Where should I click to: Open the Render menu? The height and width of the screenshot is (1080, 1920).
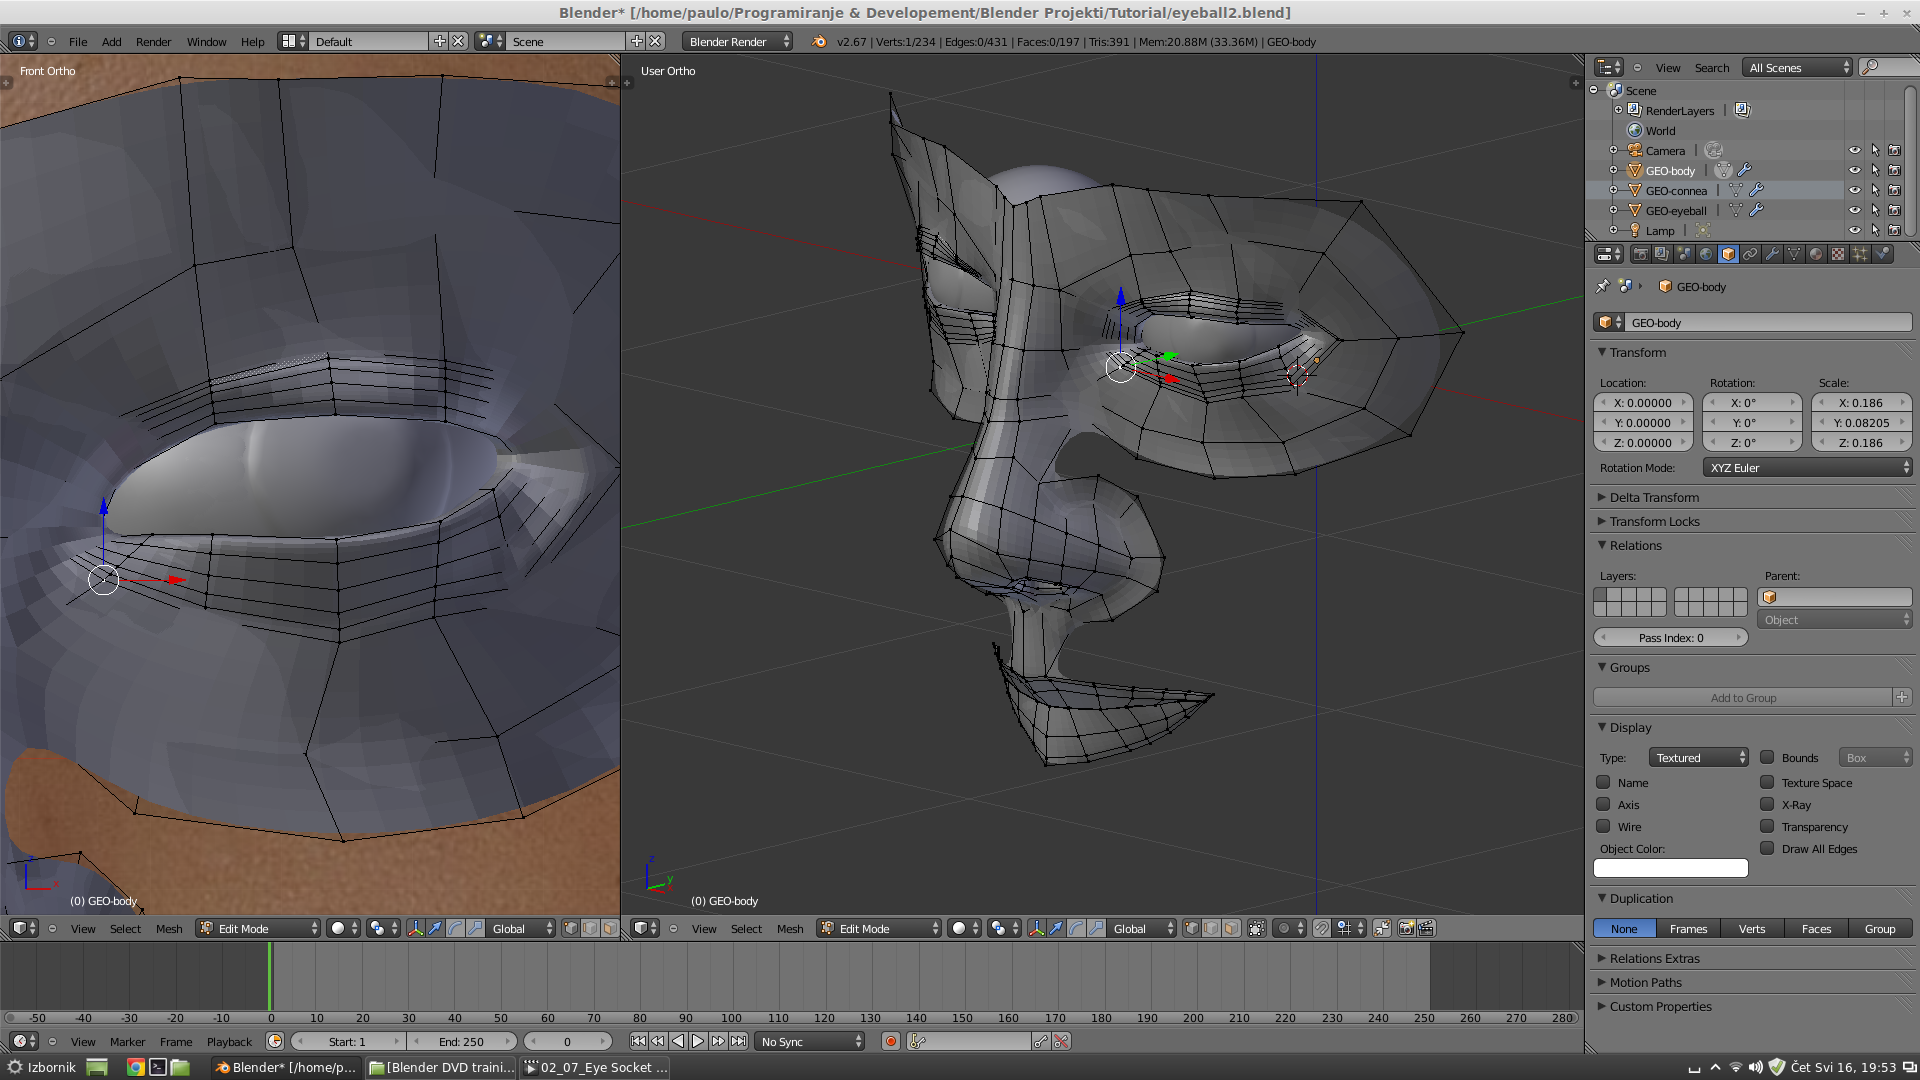point(153,41)
